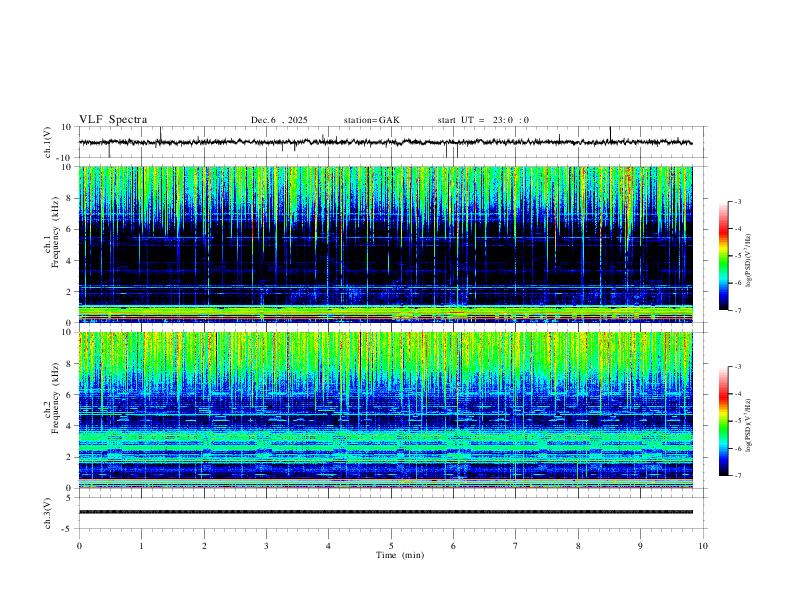Click the "-5" tick on the ch.3 voltage axis
The width and height of the screenshot is (792, 612).
67,529
